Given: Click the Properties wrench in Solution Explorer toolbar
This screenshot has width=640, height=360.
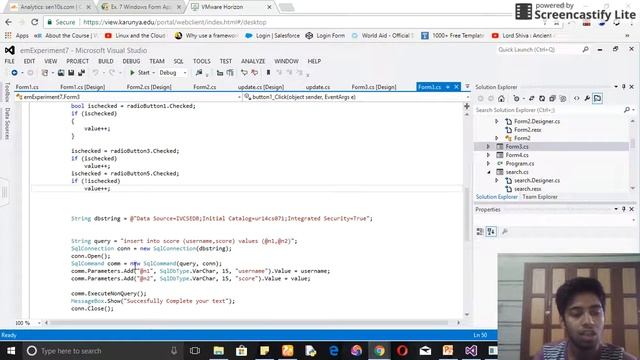Looking at the screenshot, I should (587, 98).
